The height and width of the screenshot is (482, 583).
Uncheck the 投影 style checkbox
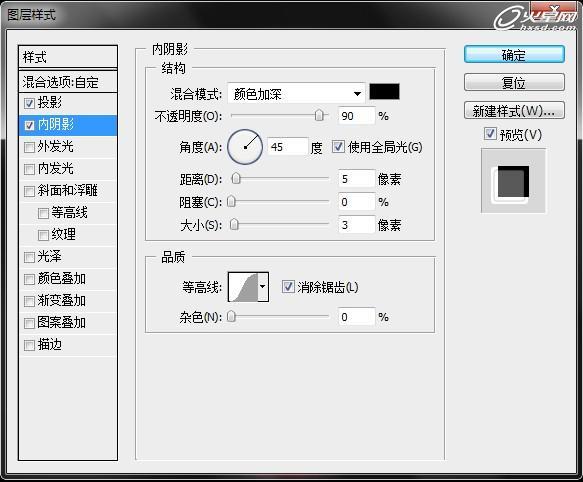click(29, 103)
